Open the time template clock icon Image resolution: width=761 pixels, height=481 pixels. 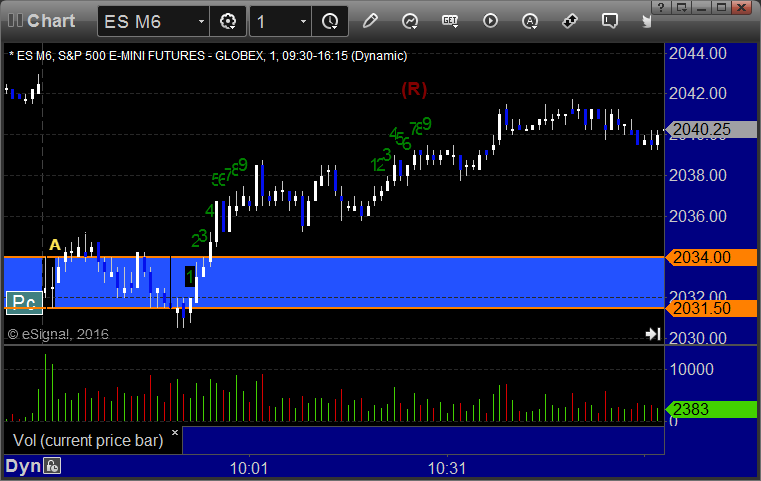pos(330,21)
